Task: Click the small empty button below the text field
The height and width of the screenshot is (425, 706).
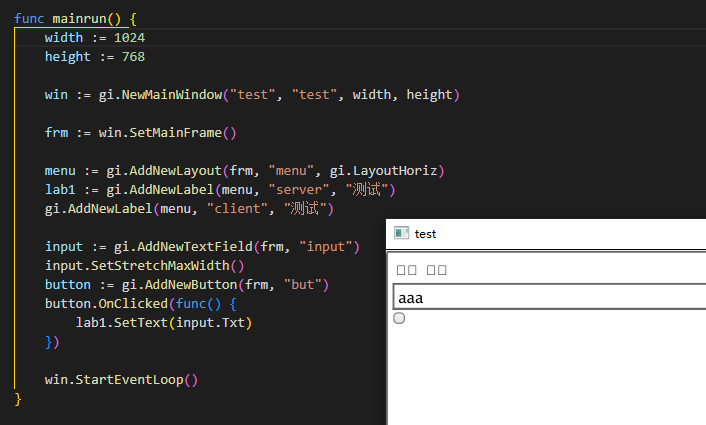Action: tap(399, 318)
